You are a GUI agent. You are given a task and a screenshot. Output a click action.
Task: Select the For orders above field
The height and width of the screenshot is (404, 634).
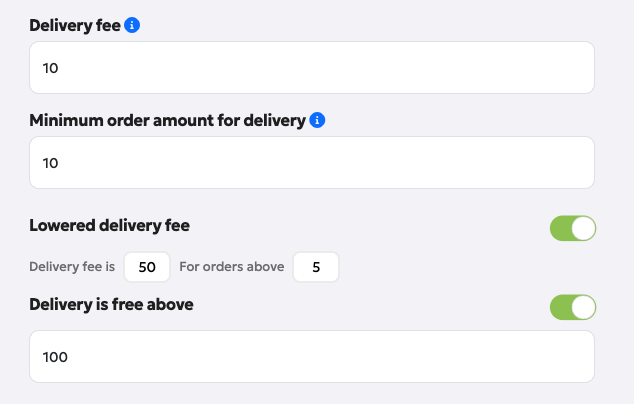(x=316, y=267)
